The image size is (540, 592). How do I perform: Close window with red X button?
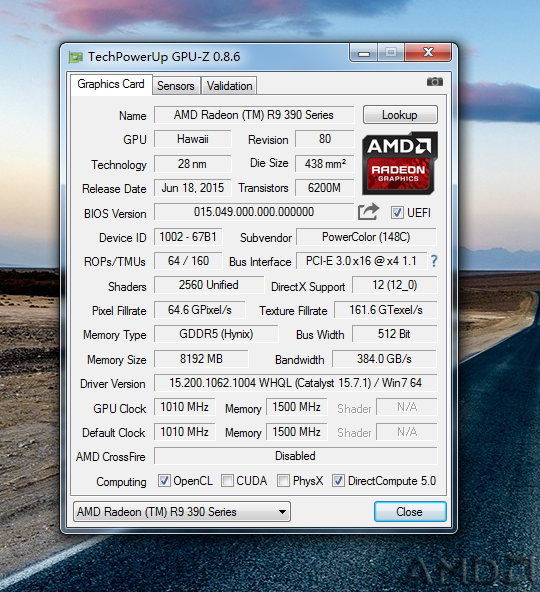pos(428,52)
